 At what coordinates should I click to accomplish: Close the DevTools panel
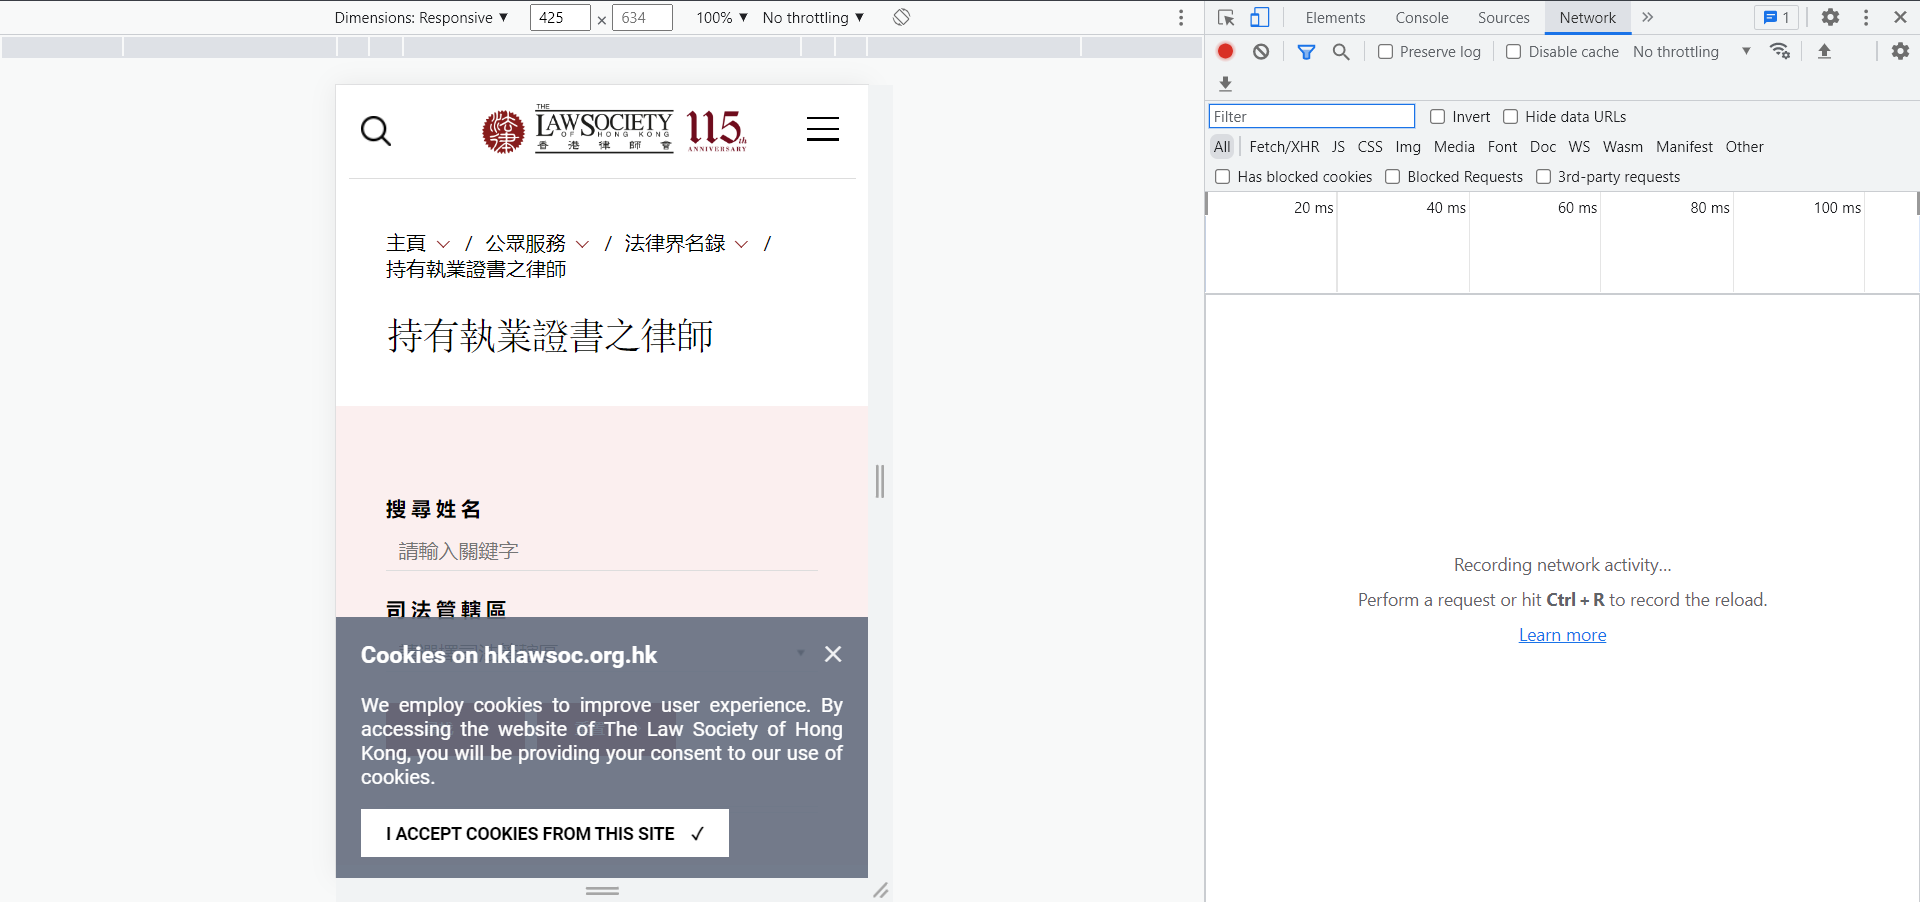point(1900,17)
